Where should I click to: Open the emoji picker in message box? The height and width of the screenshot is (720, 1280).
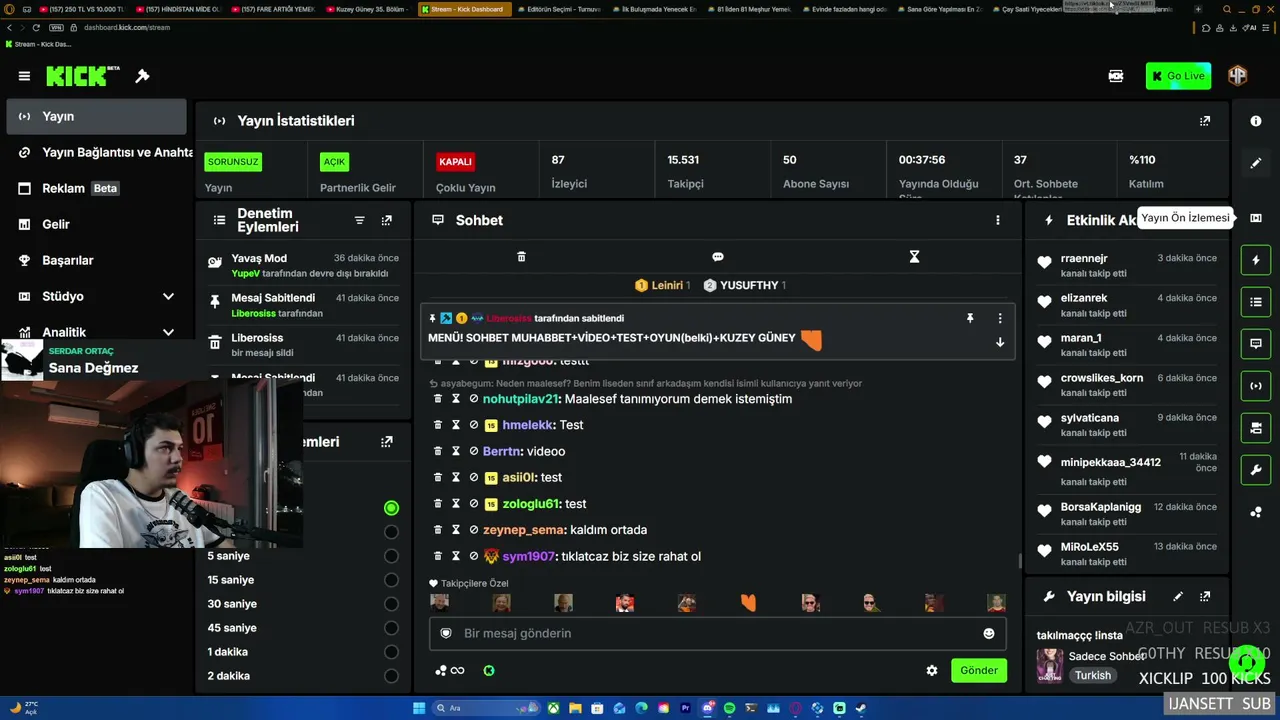(989, 633)
